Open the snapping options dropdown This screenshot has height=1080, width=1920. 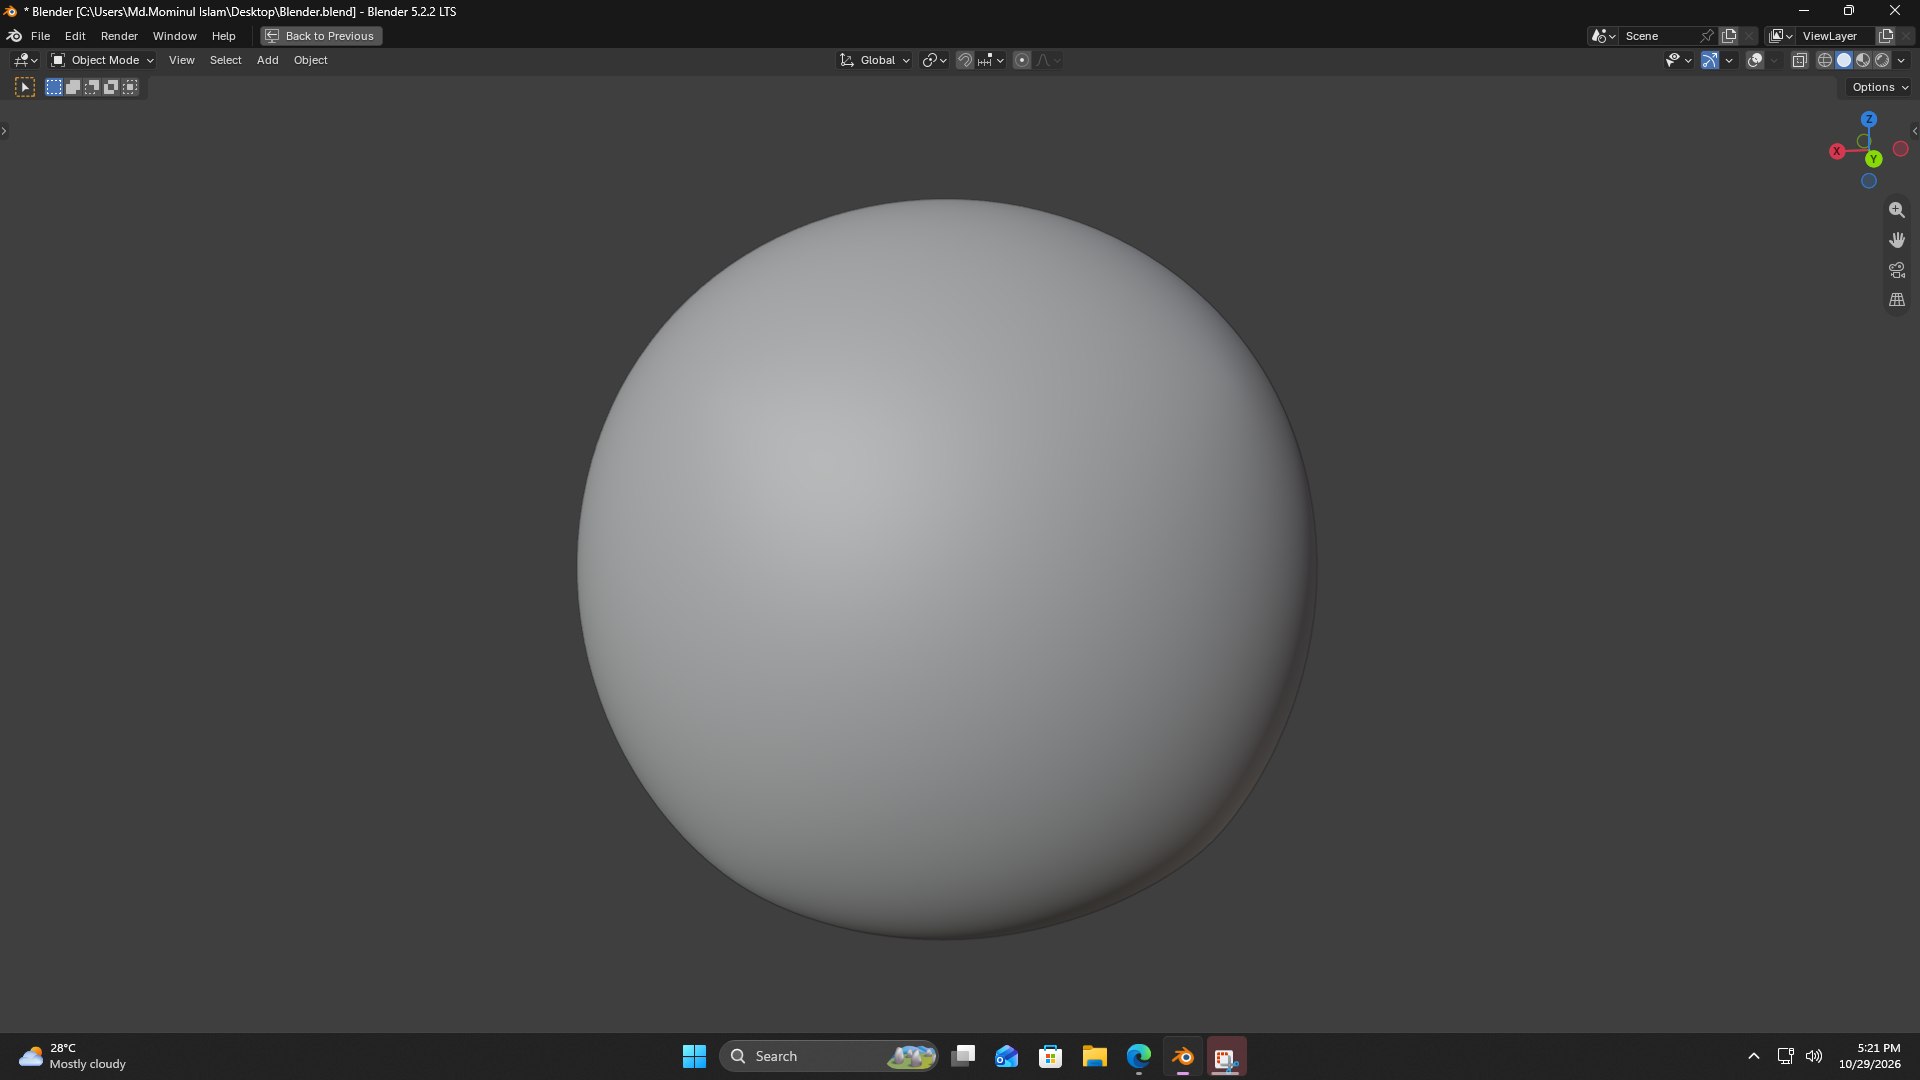992,61
